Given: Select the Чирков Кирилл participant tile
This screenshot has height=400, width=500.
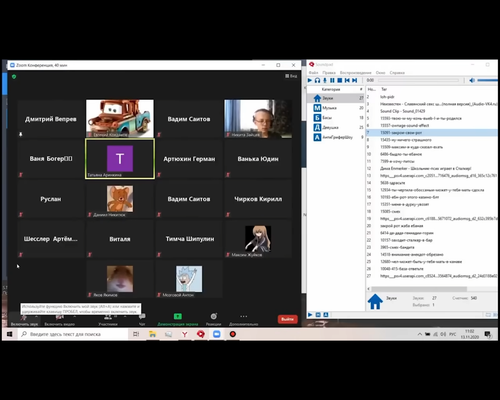Looking at the screenshot, I should pyautogui.click(x=258, y=199).
